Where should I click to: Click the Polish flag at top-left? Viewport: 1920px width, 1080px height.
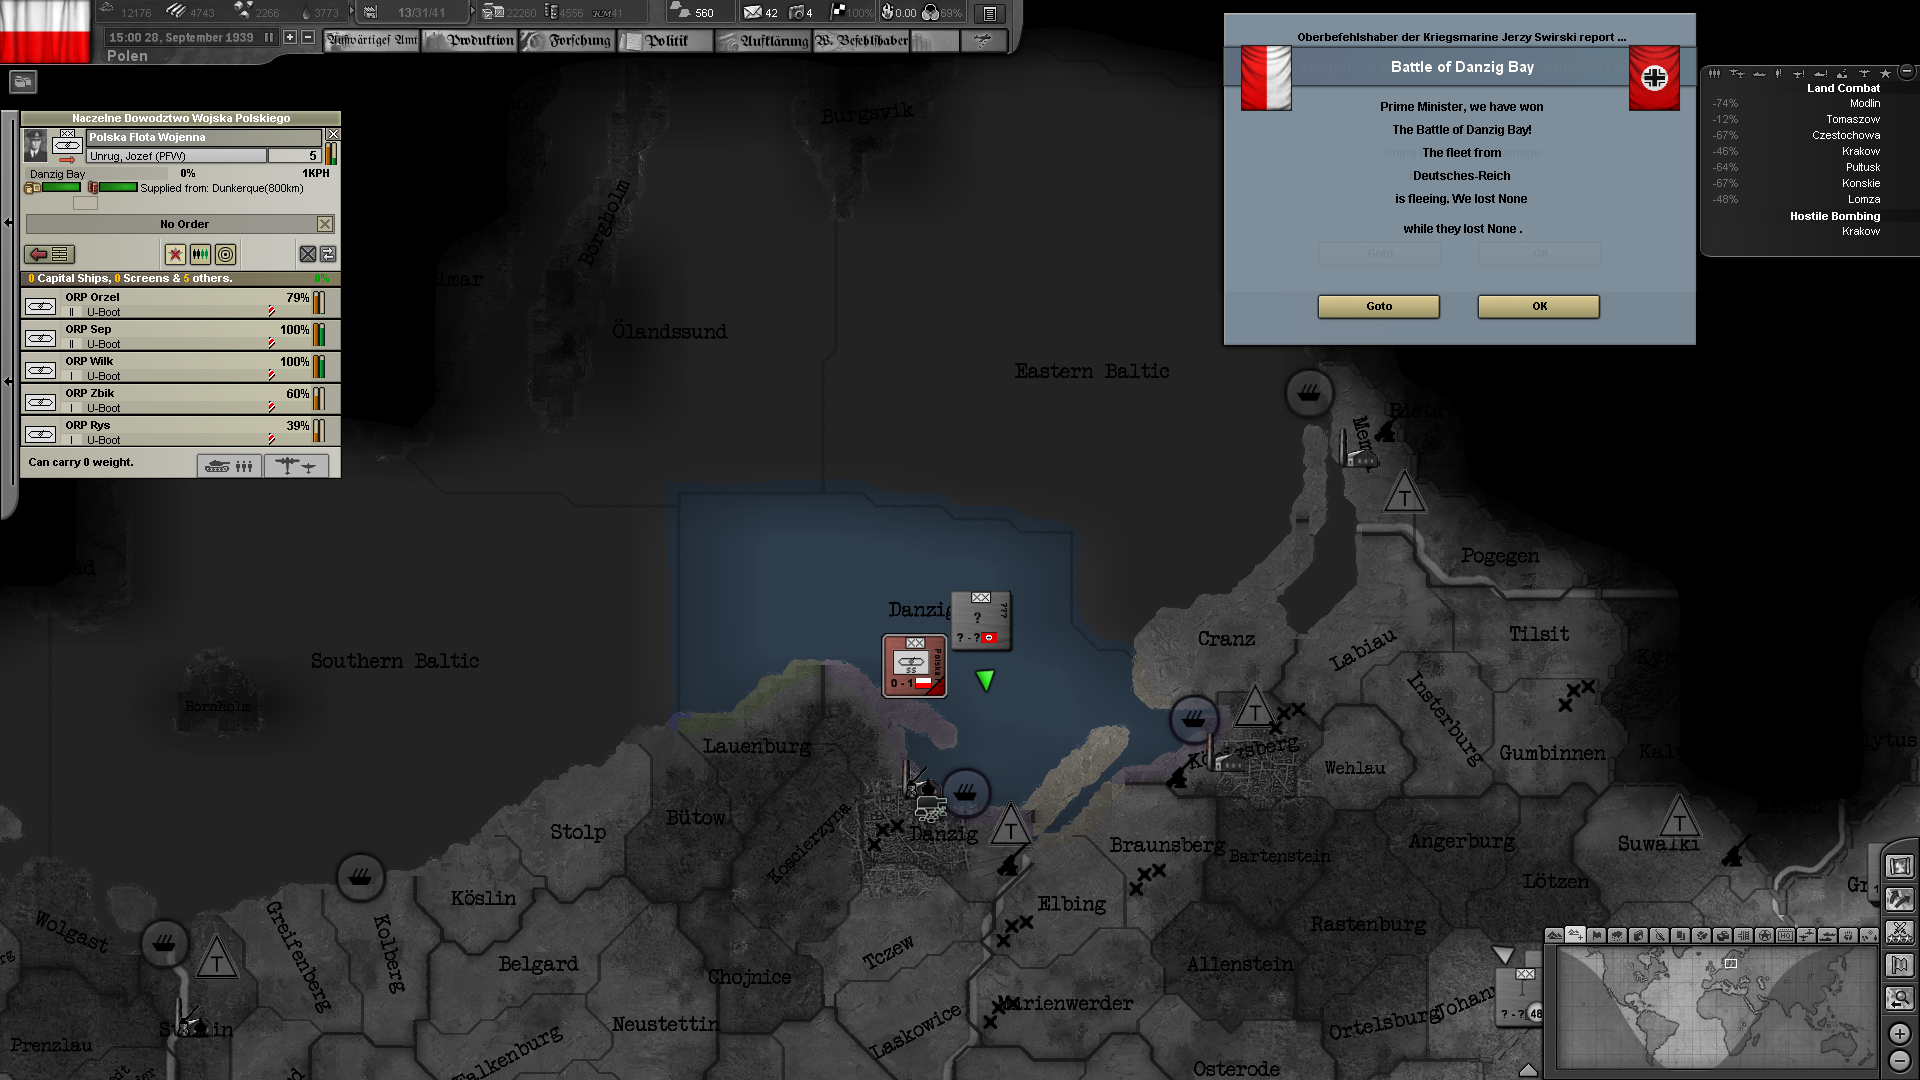tap(45, 30)
